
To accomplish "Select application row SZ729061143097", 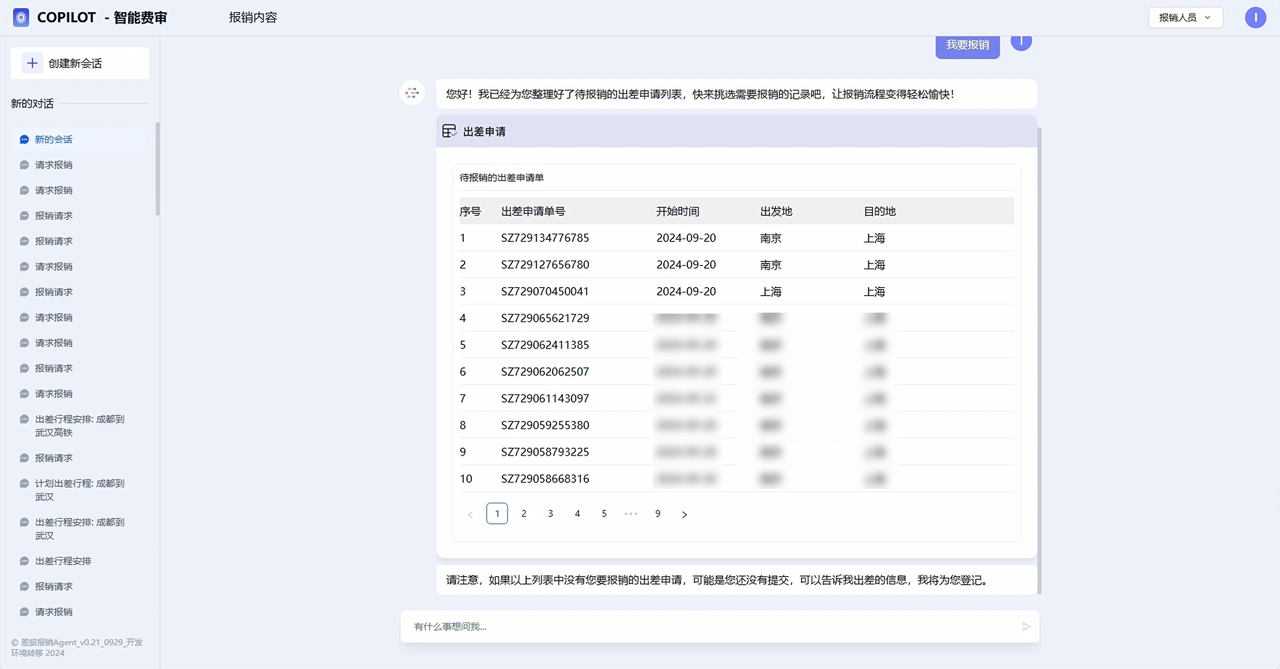I will click(x=736, y=398).
